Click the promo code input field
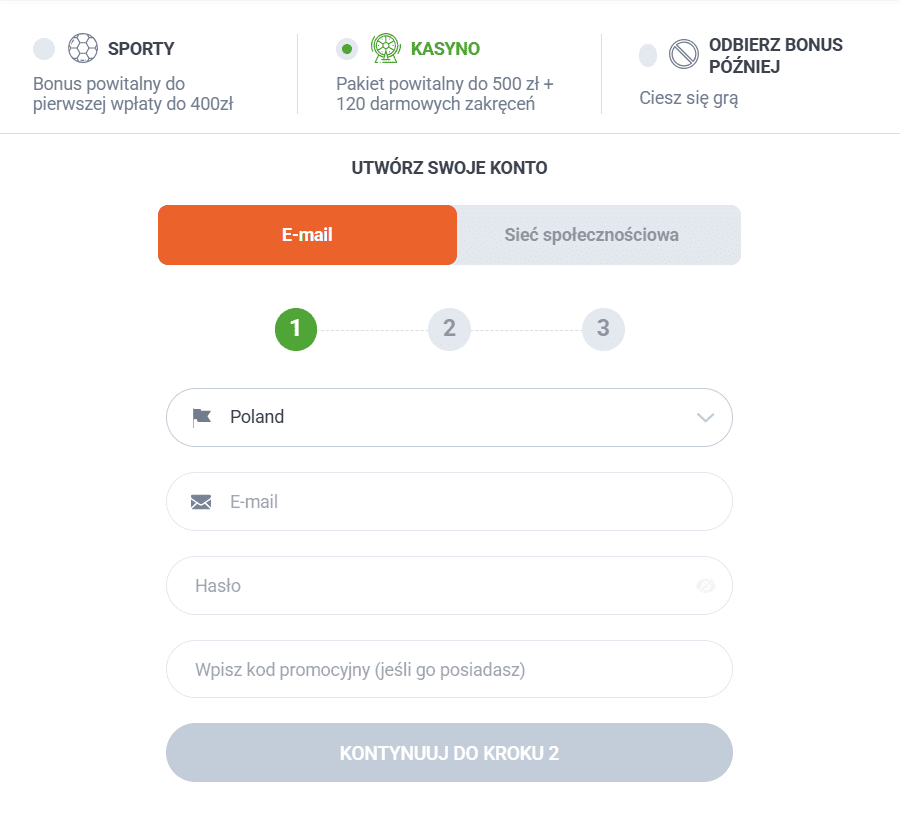The height and width of the screenshot is (831, 900). [x=449, y=670]
